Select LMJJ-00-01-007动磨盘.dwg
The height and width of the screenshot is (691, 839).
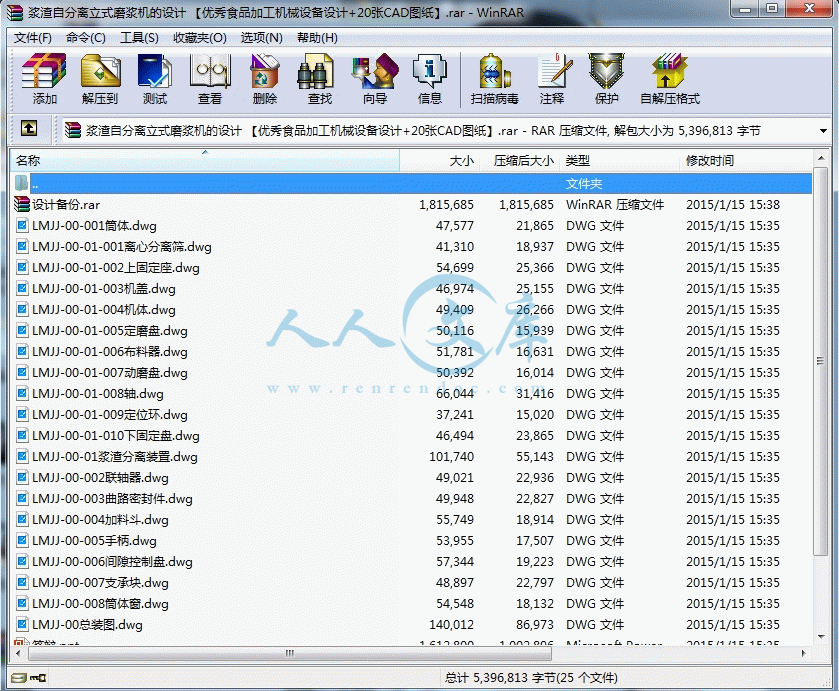click(110, 373)
